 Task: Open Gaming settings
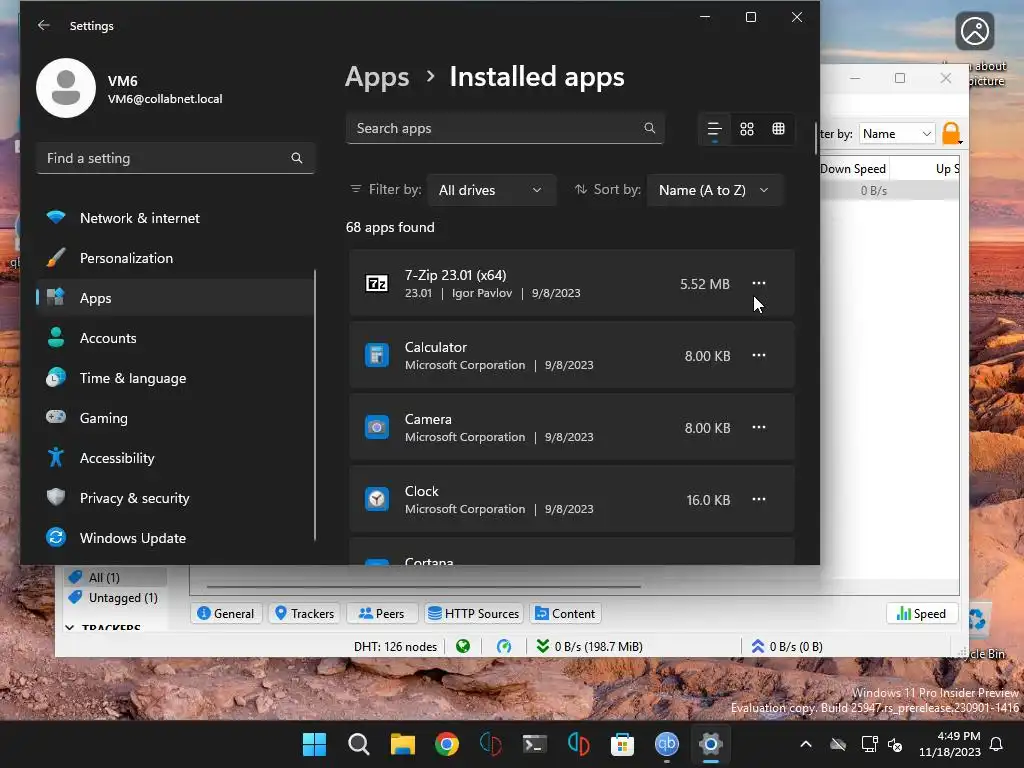[175, 418]
